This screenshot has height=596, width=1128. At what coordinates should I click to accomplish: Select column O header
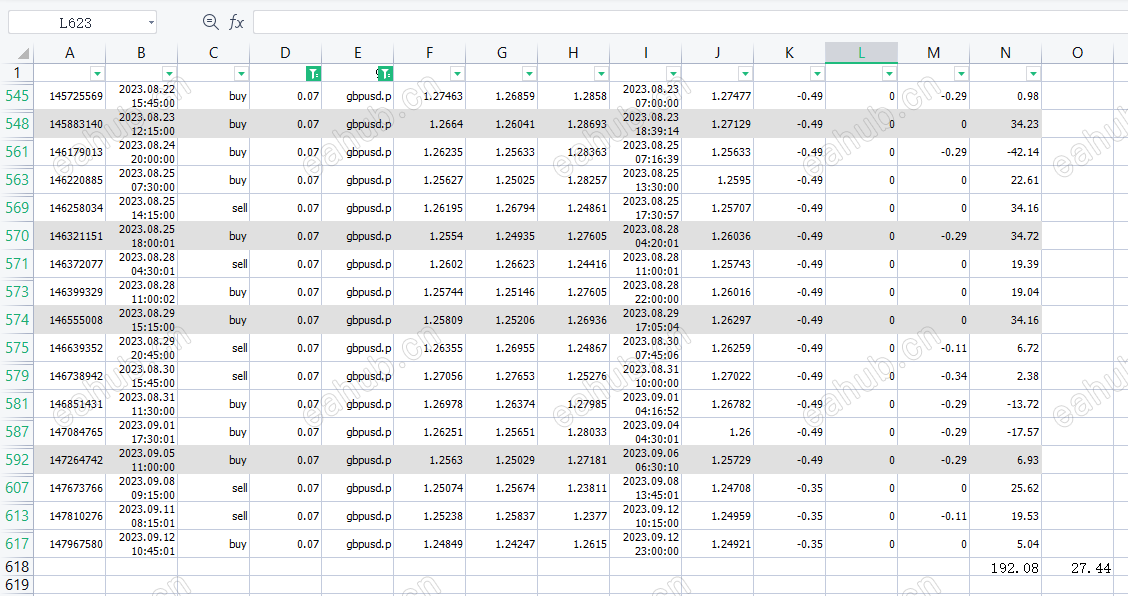(1077, 53)
